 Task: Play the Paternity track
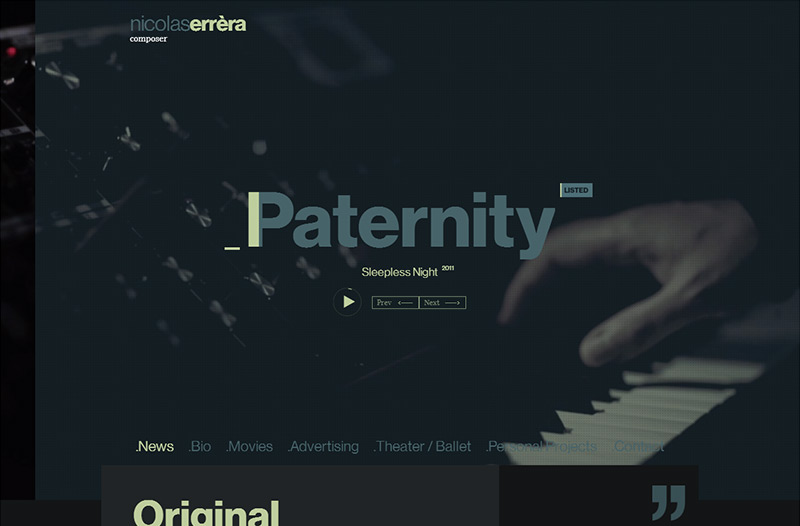[x=347, y=302]
